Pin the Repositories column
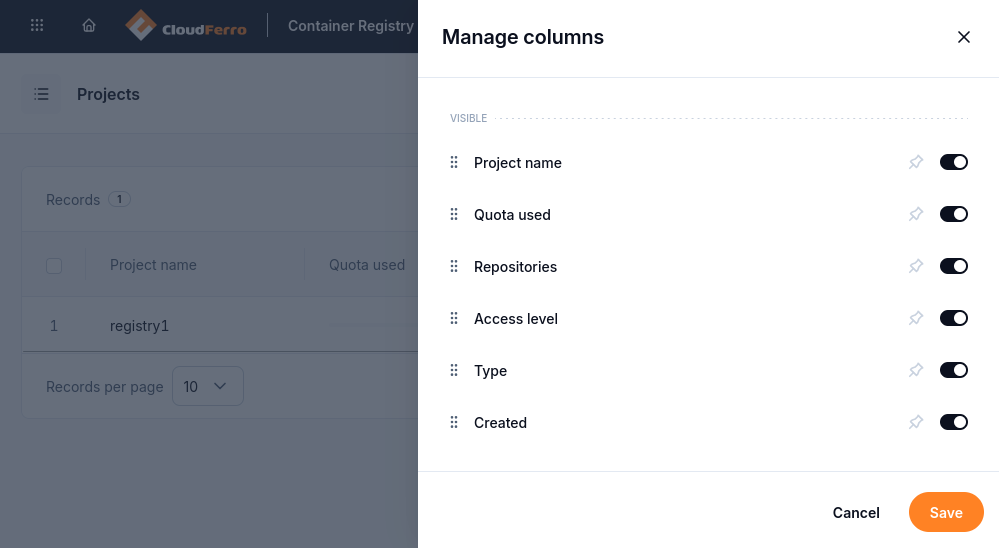 pyautogui.click(x=916, y=266)
